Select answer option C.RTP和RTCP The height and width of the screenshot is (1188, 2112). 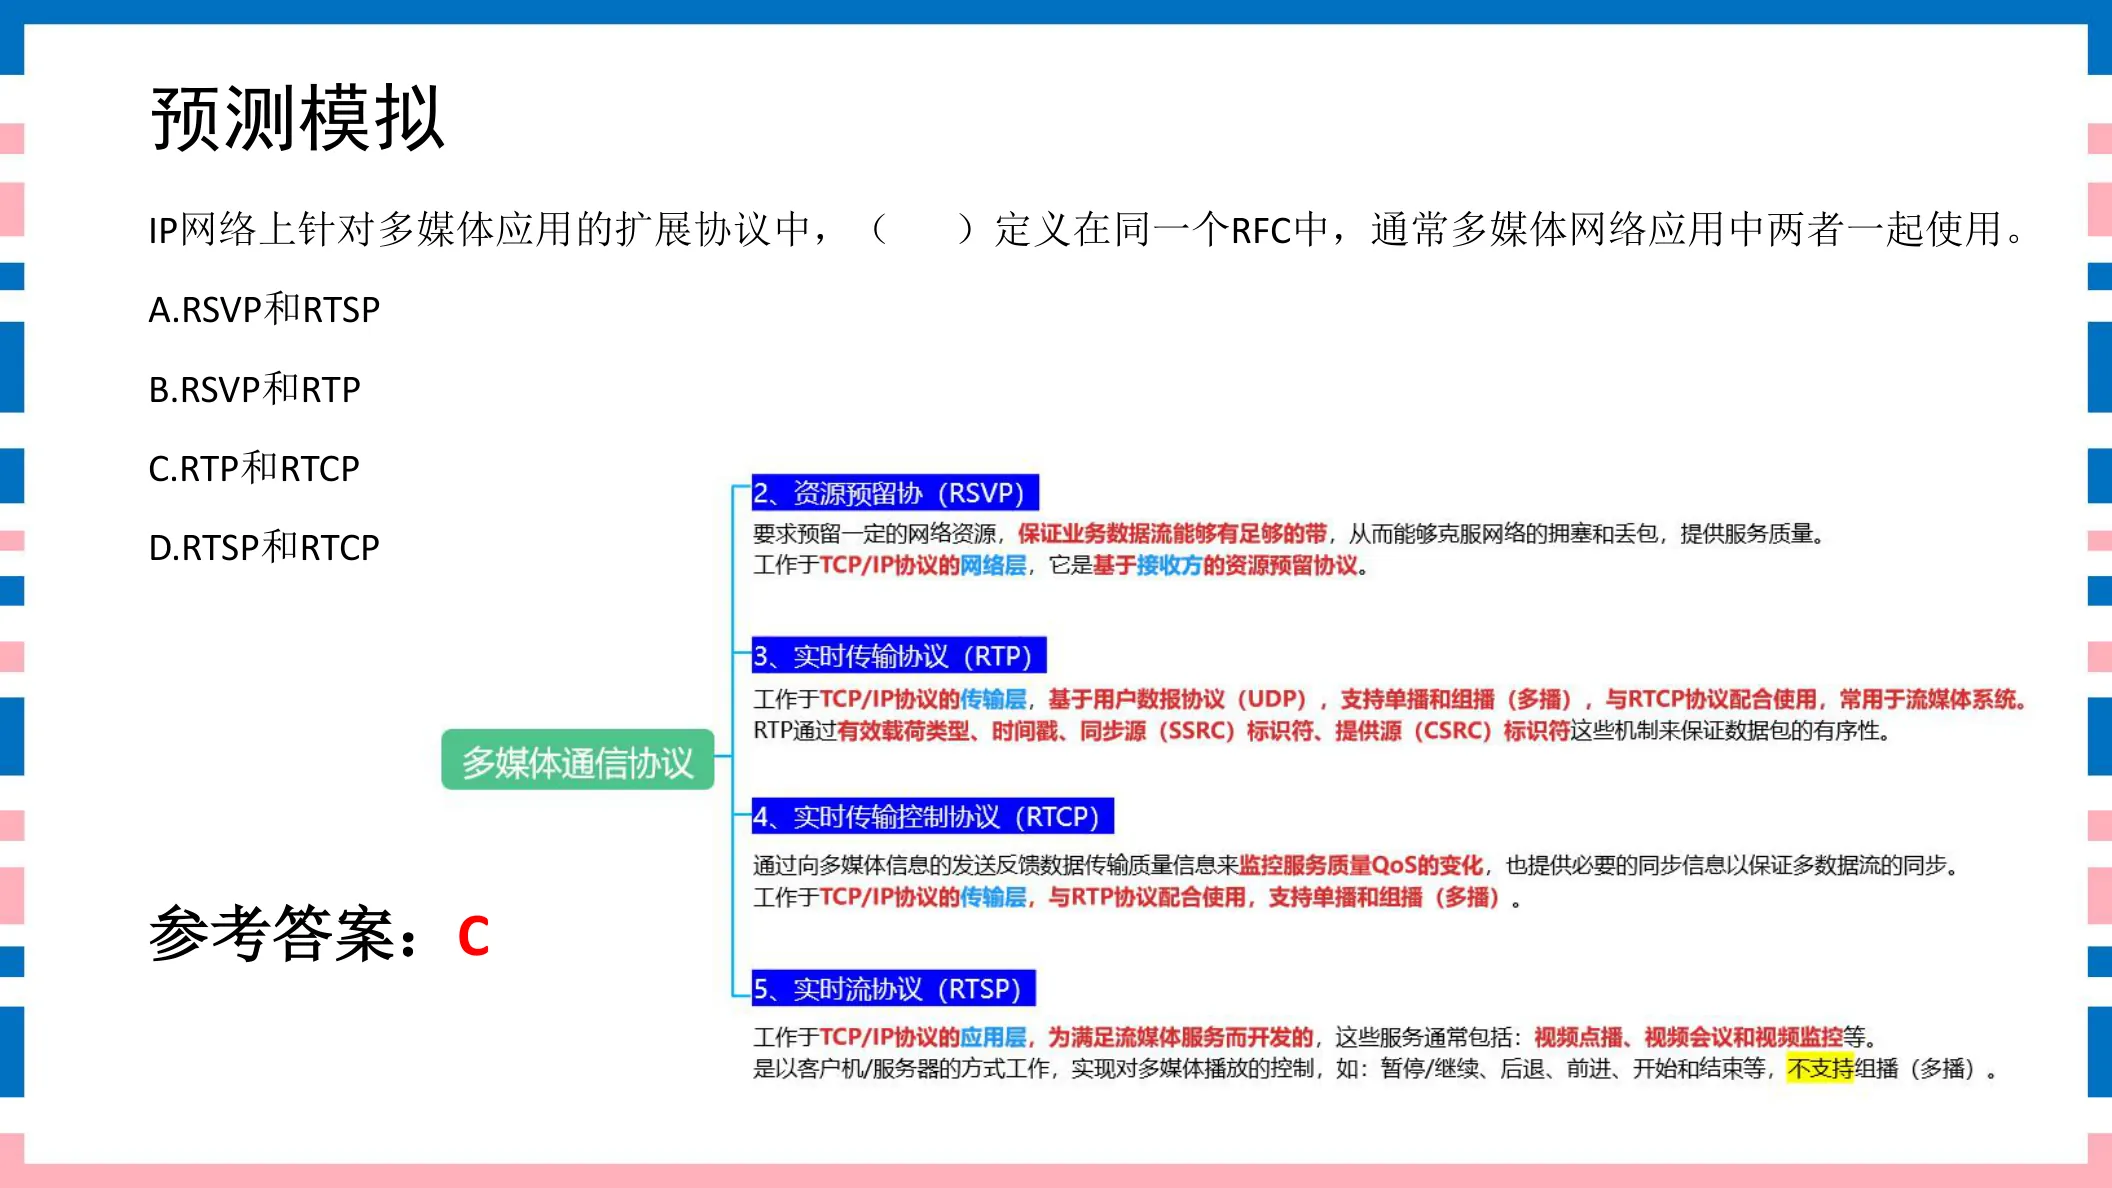(254, 468)
